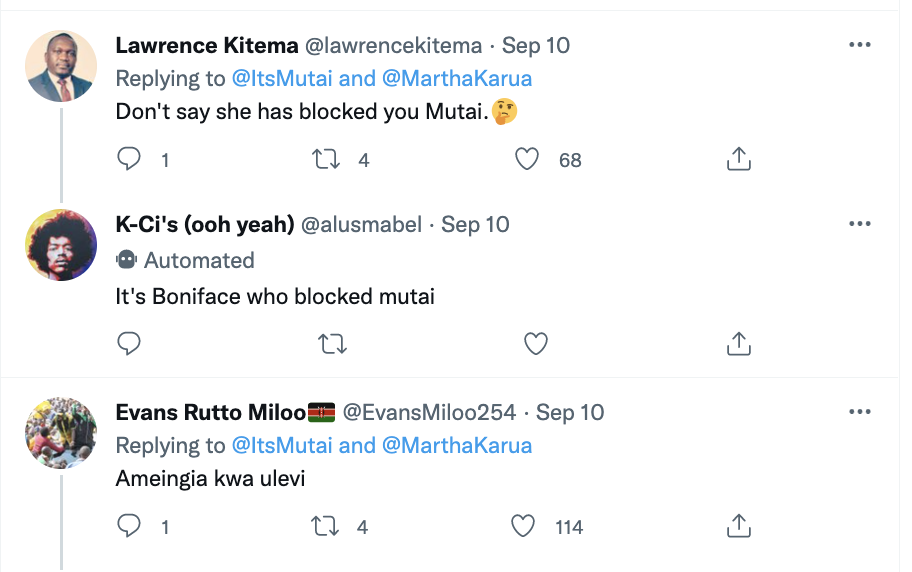Share Evans Rutto Miloo's tweet

(x=737, y=526)
